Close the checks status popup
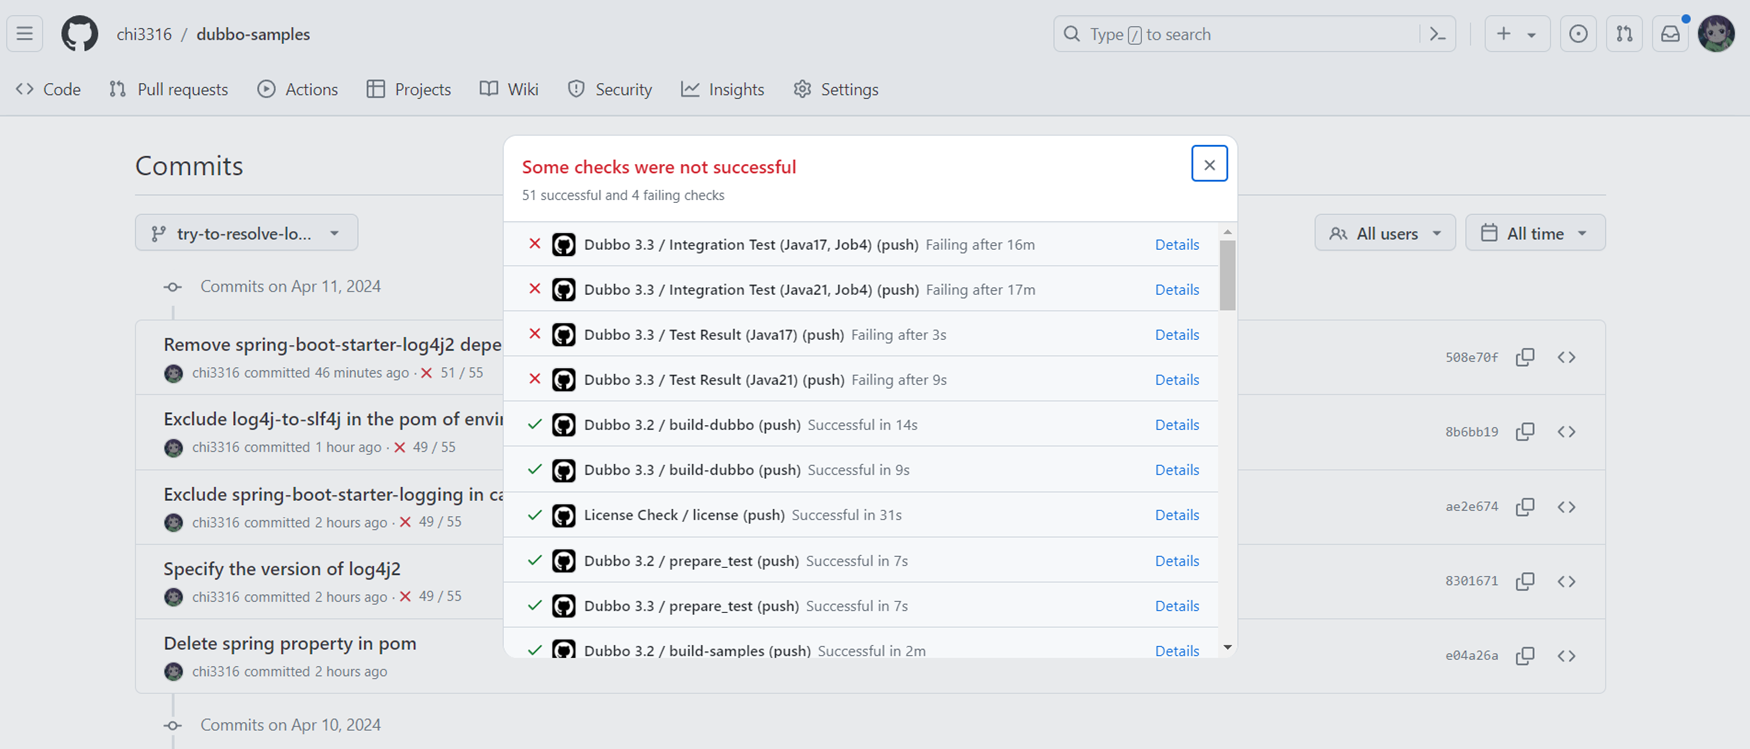Screen dimensions: 1750x749 click(x=1209, y=164)
